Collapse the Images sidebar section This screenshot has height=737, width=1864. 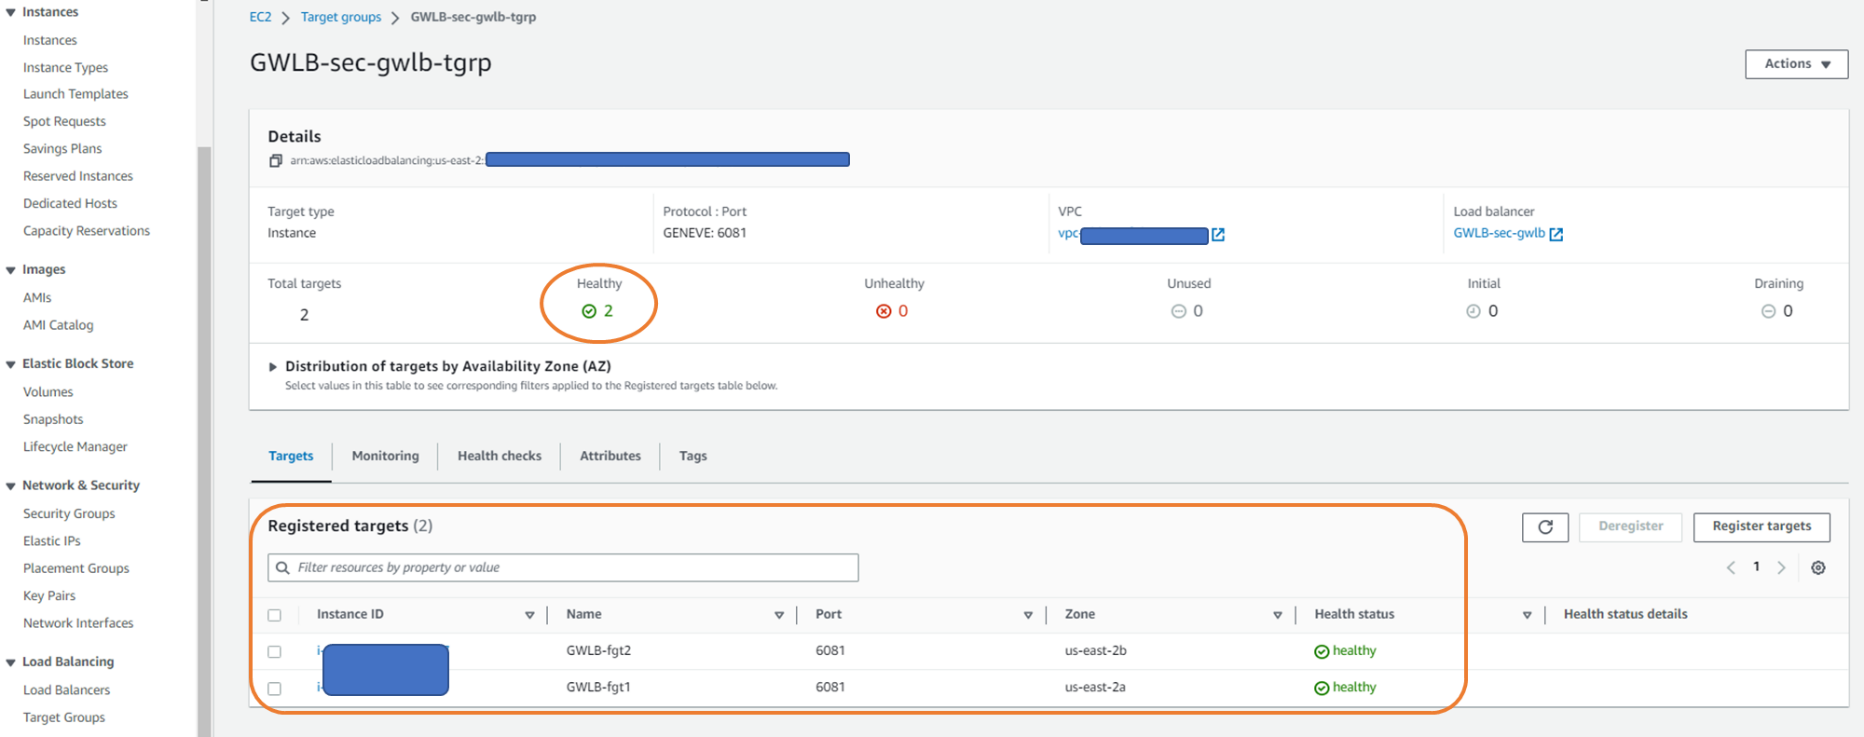(11, 270)
